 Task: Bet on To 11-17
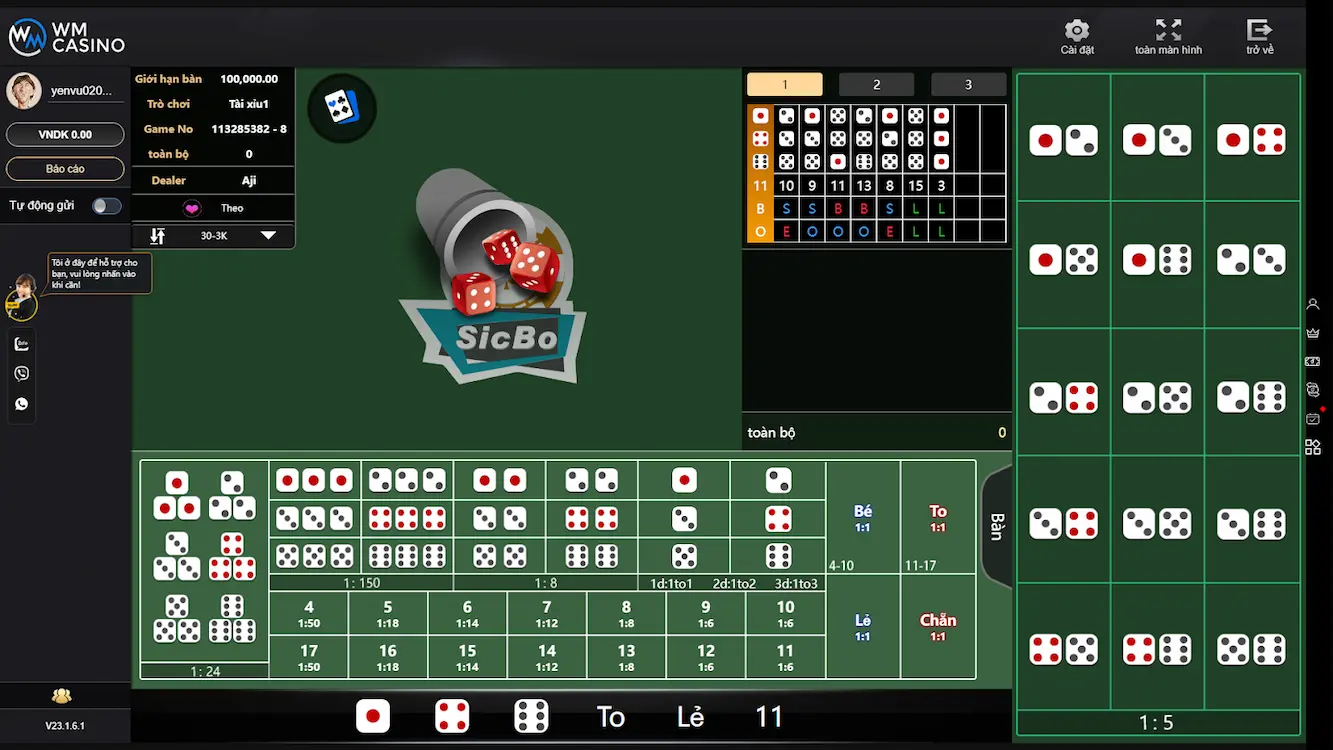[938, 517]
